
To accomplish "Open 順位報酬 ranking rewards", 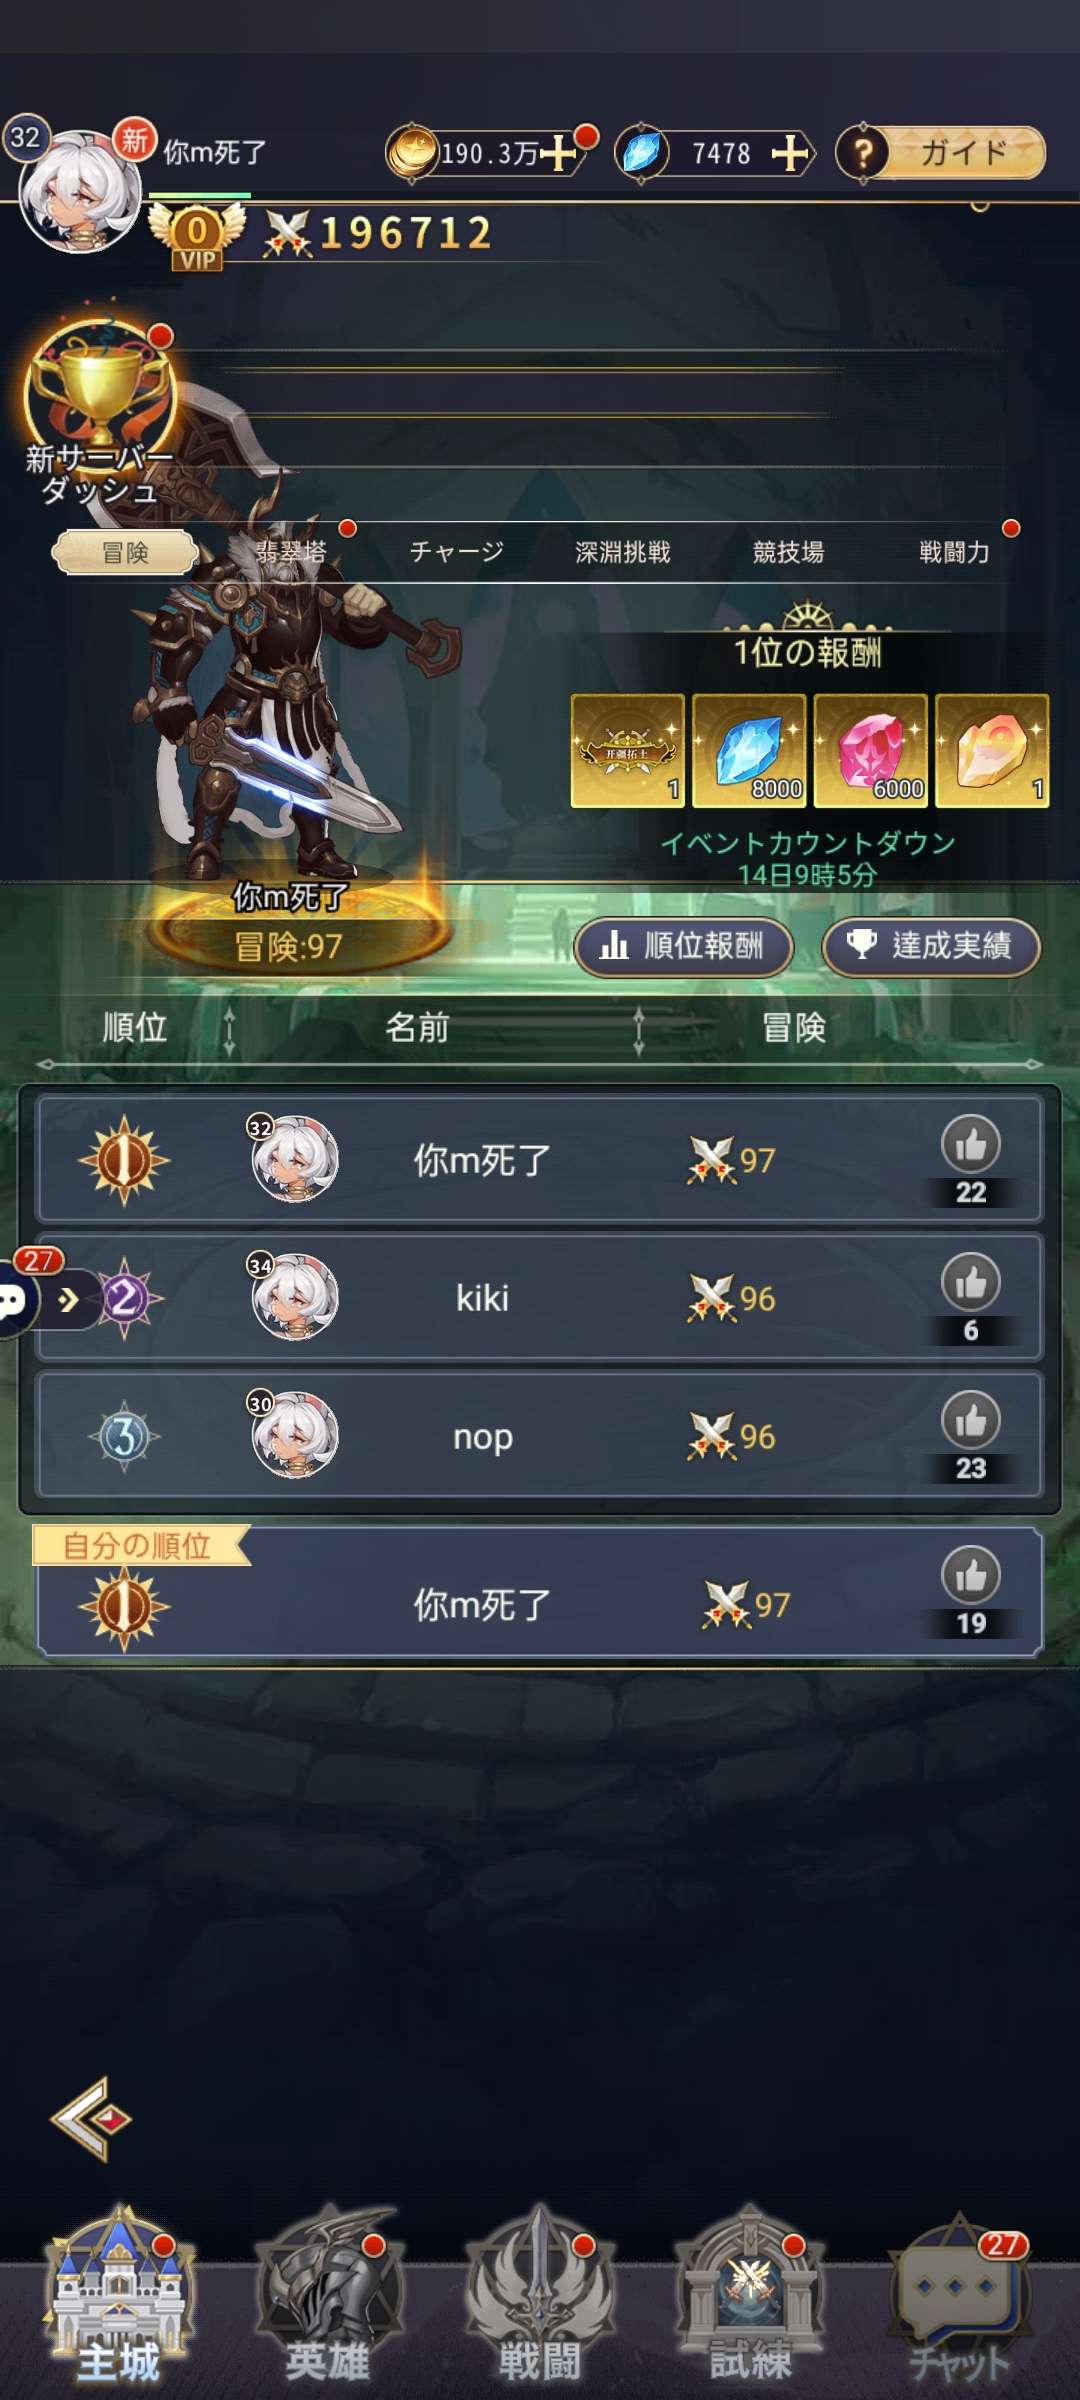I will (684, 946).
